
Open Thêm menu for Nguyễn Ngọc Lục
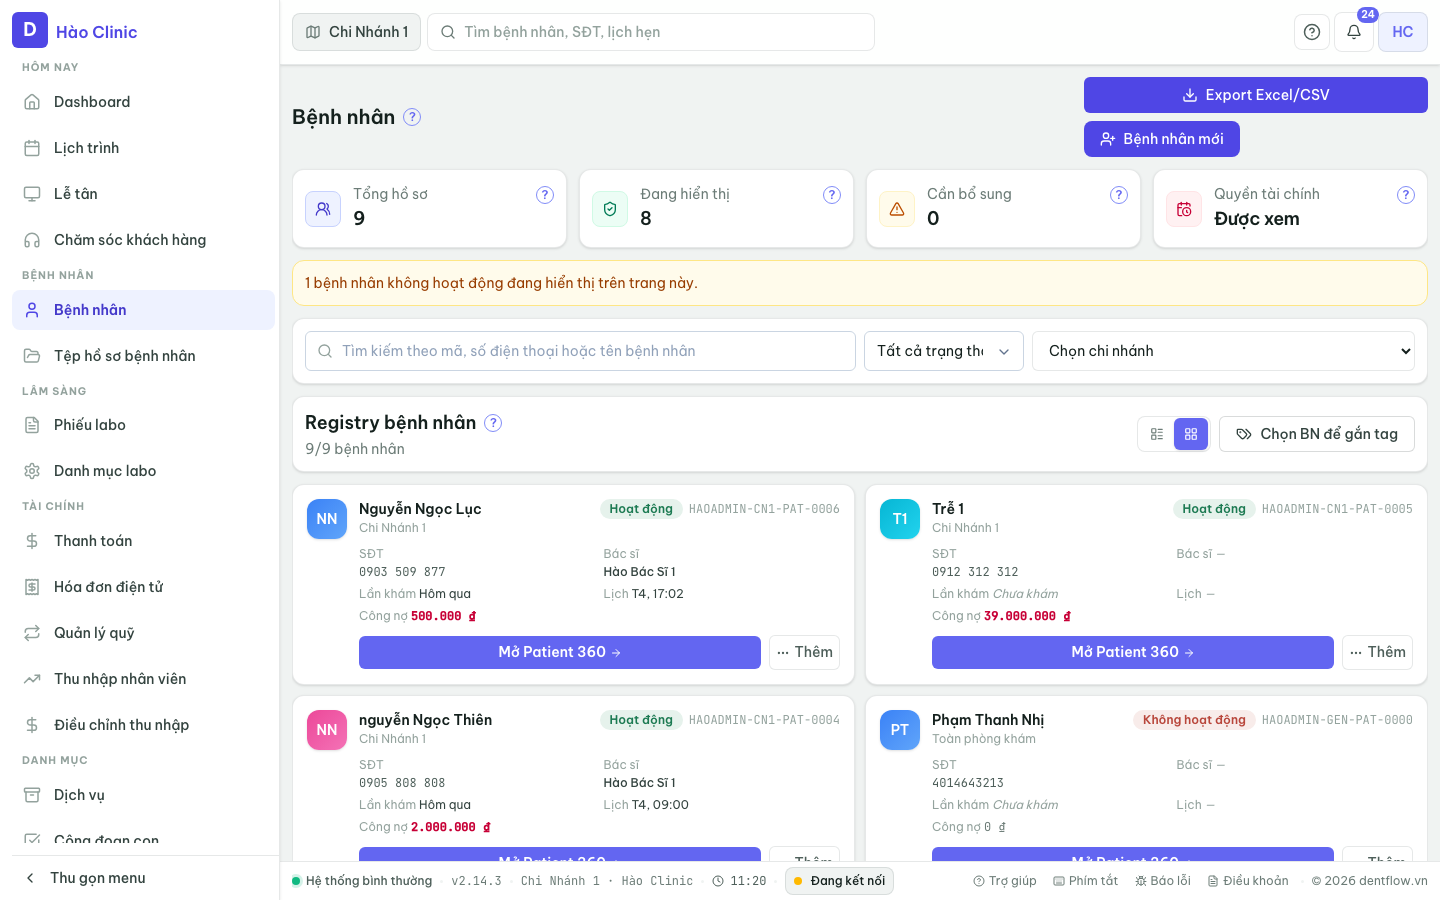[x=804, y=652]
